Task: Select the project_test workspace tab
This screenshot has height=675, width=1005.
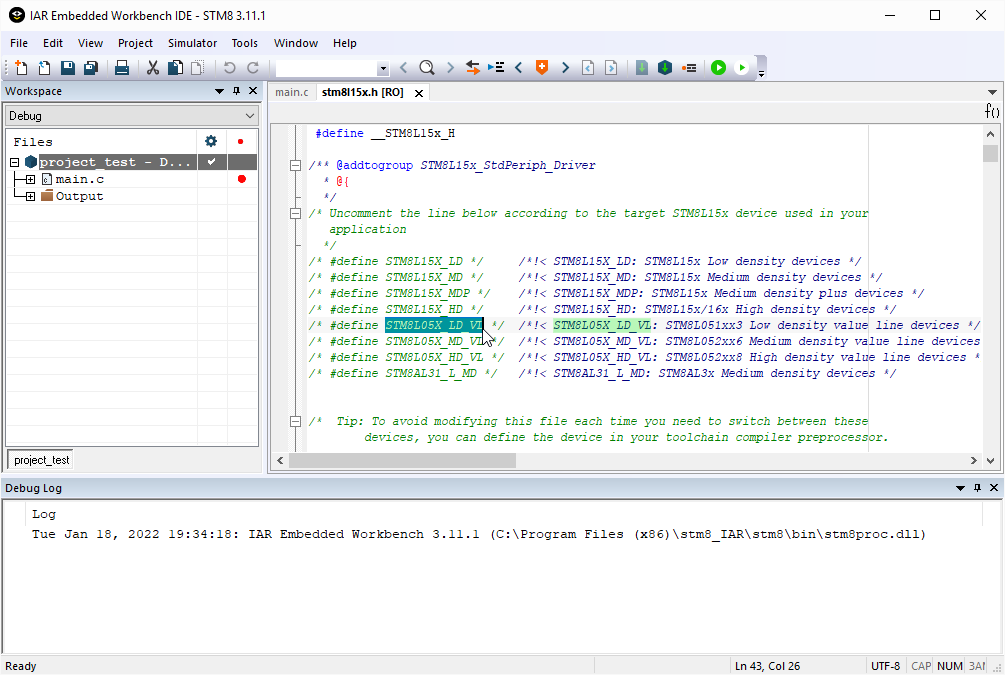Action: (x=42, y=460)
